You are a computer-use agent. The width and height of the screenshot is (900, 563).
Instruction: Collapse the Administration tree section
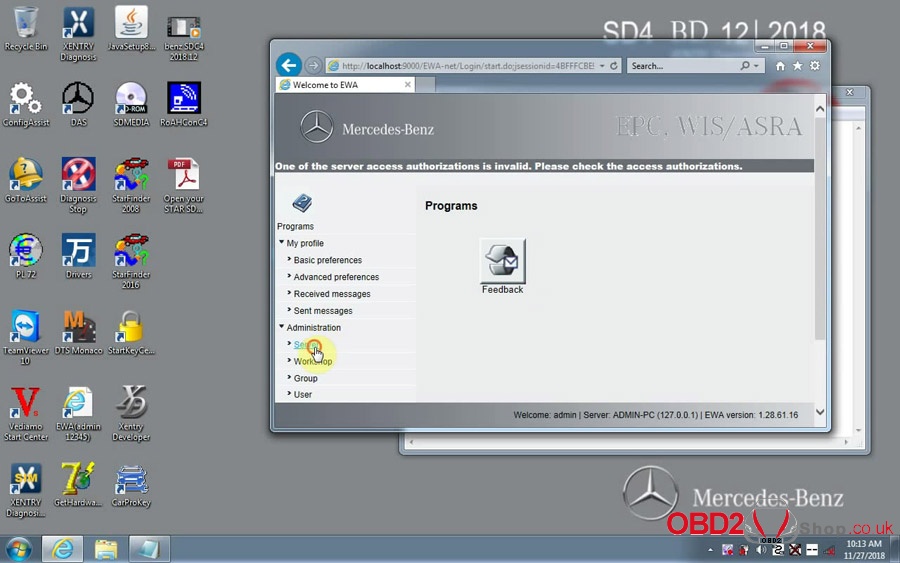click(281, 327)
